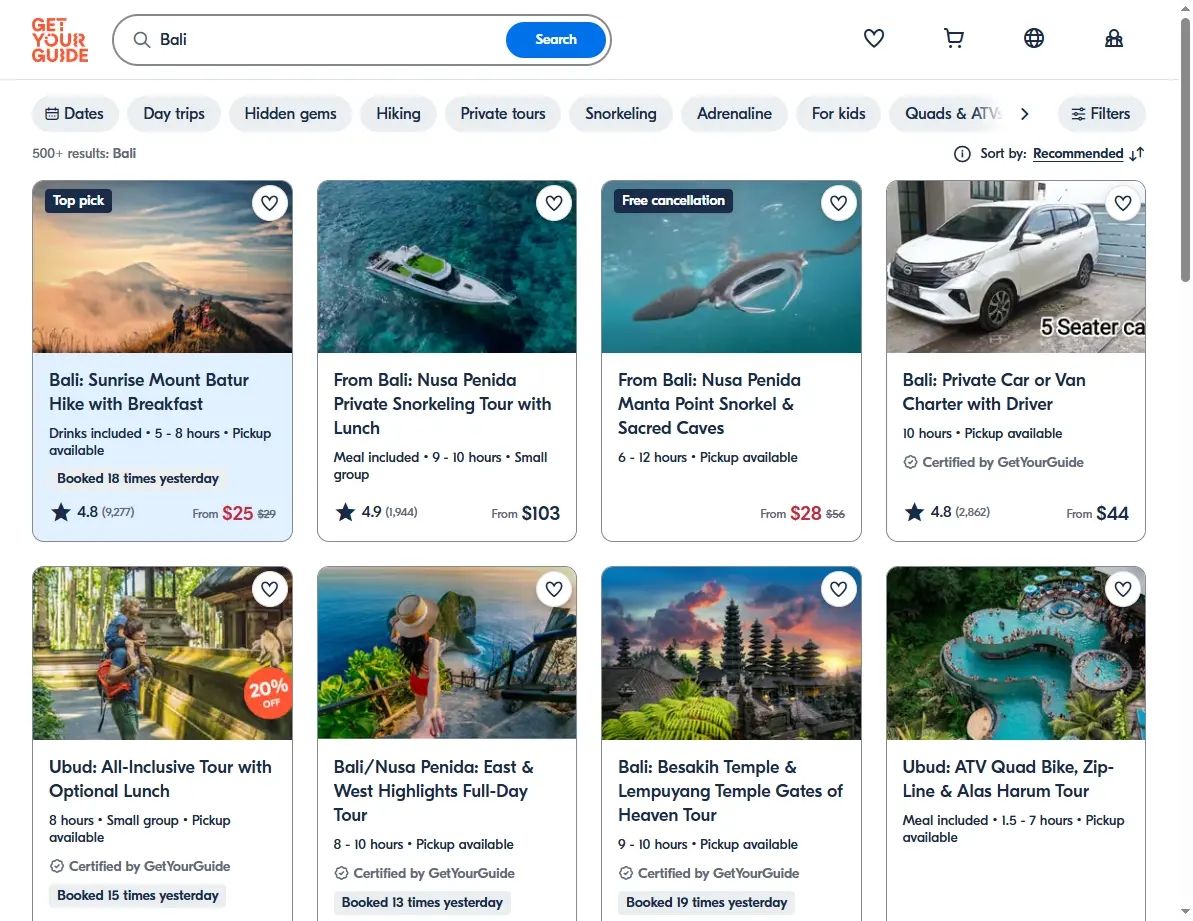Open Ubud: All-Inclusive Tour with Optional Lunch
The height and width of the screenshot is (921, 1193).
[x=161, y=779]
